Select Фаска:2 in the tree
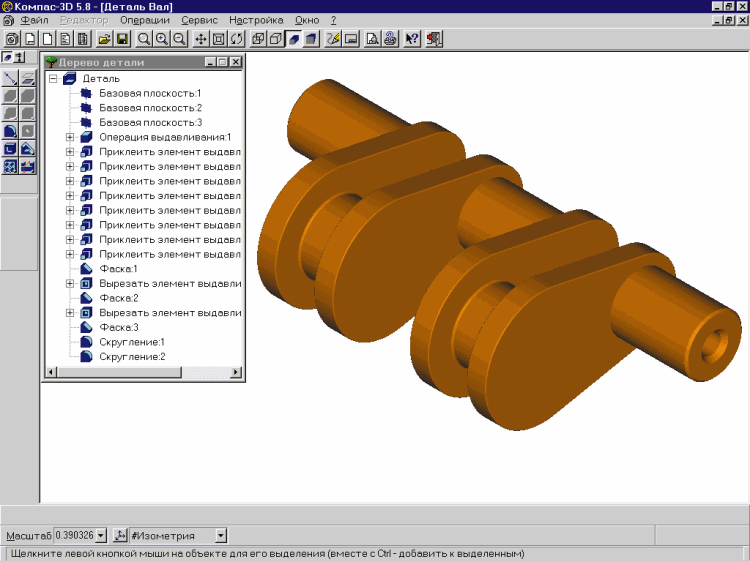750x562 pixels. point(119,298)
